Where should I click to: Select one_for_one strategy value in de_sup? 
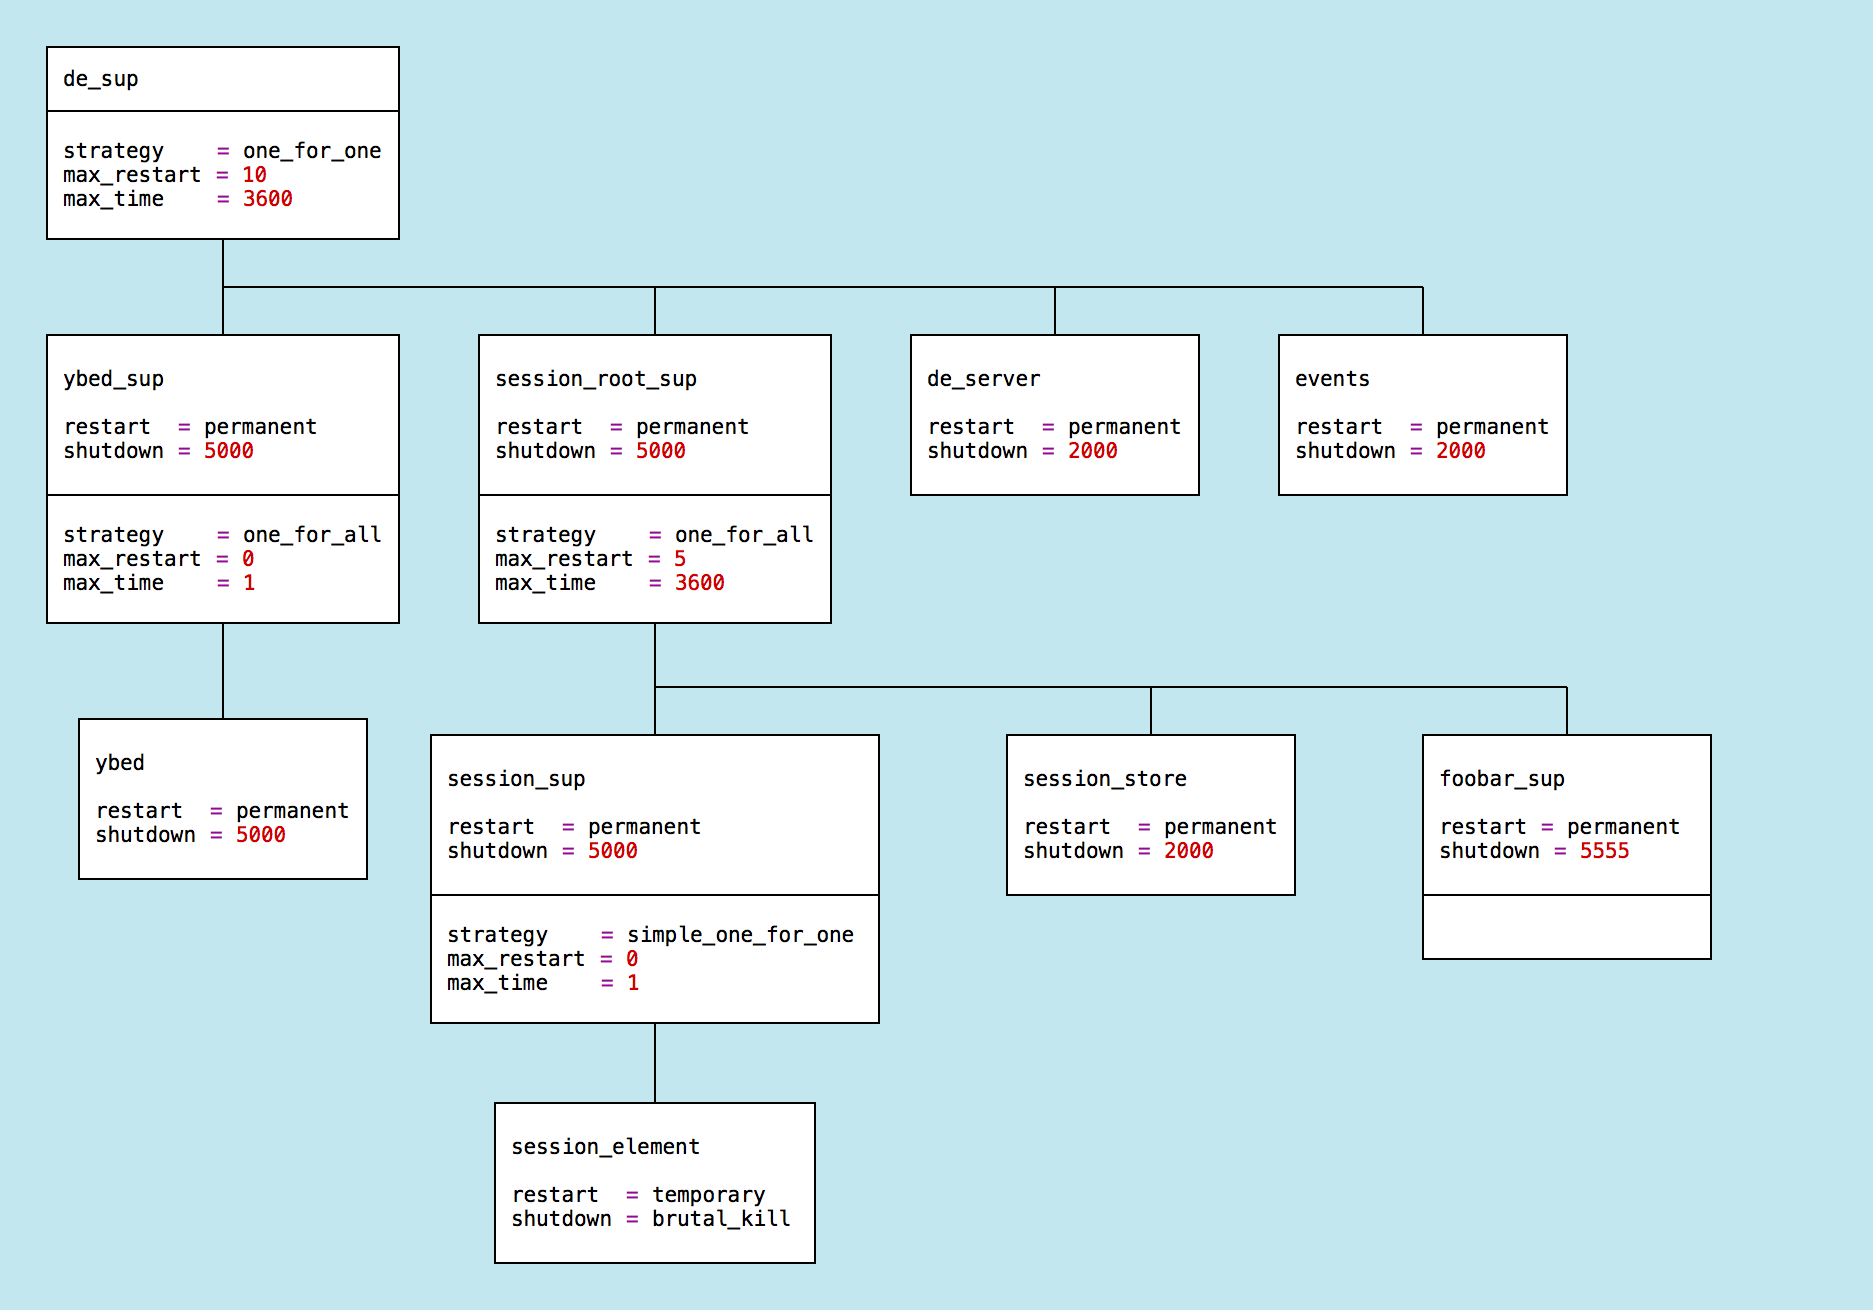pyautogui.click(x=312, y=151)
